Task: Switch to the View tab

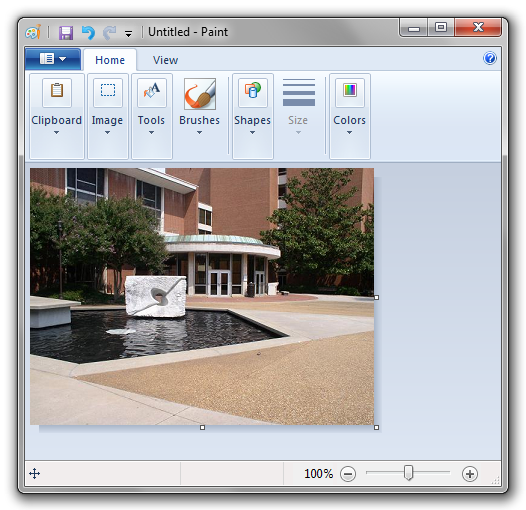Action: [165, 60]
